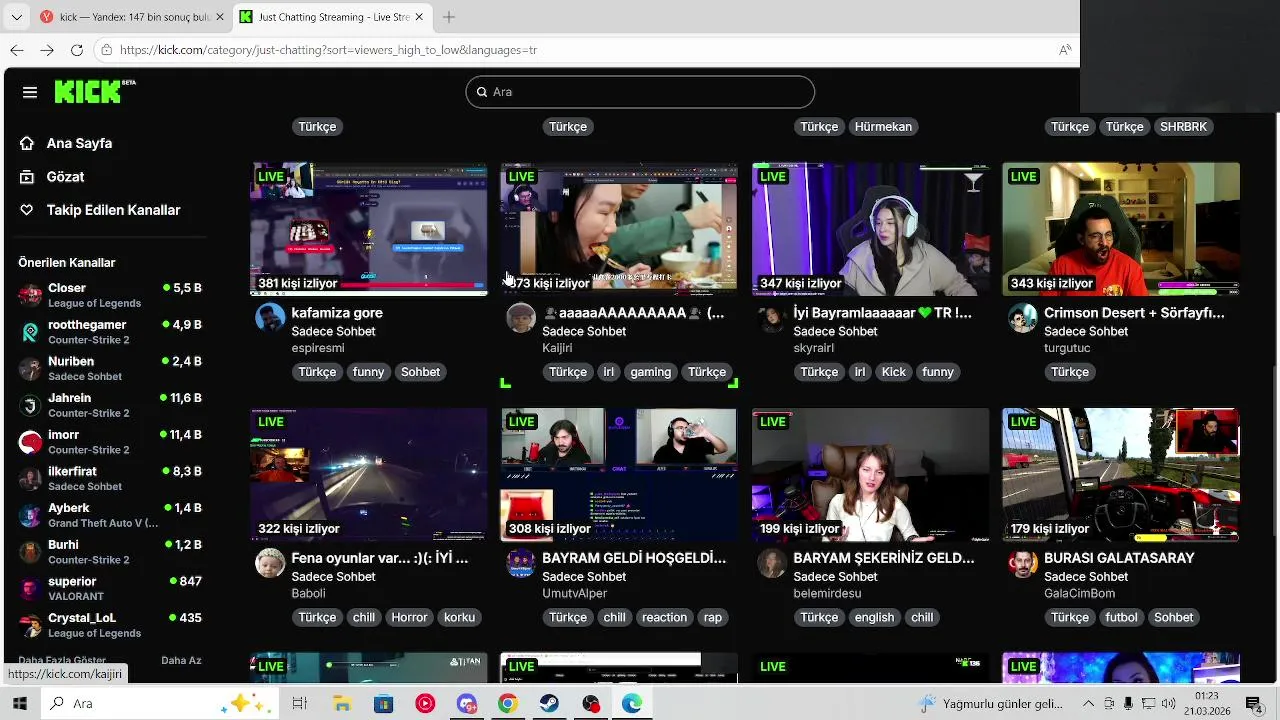This screenshot has height=720, width=1280.
Task: Click Kaijiri's streamer avatar
Action: pos(521,318)
